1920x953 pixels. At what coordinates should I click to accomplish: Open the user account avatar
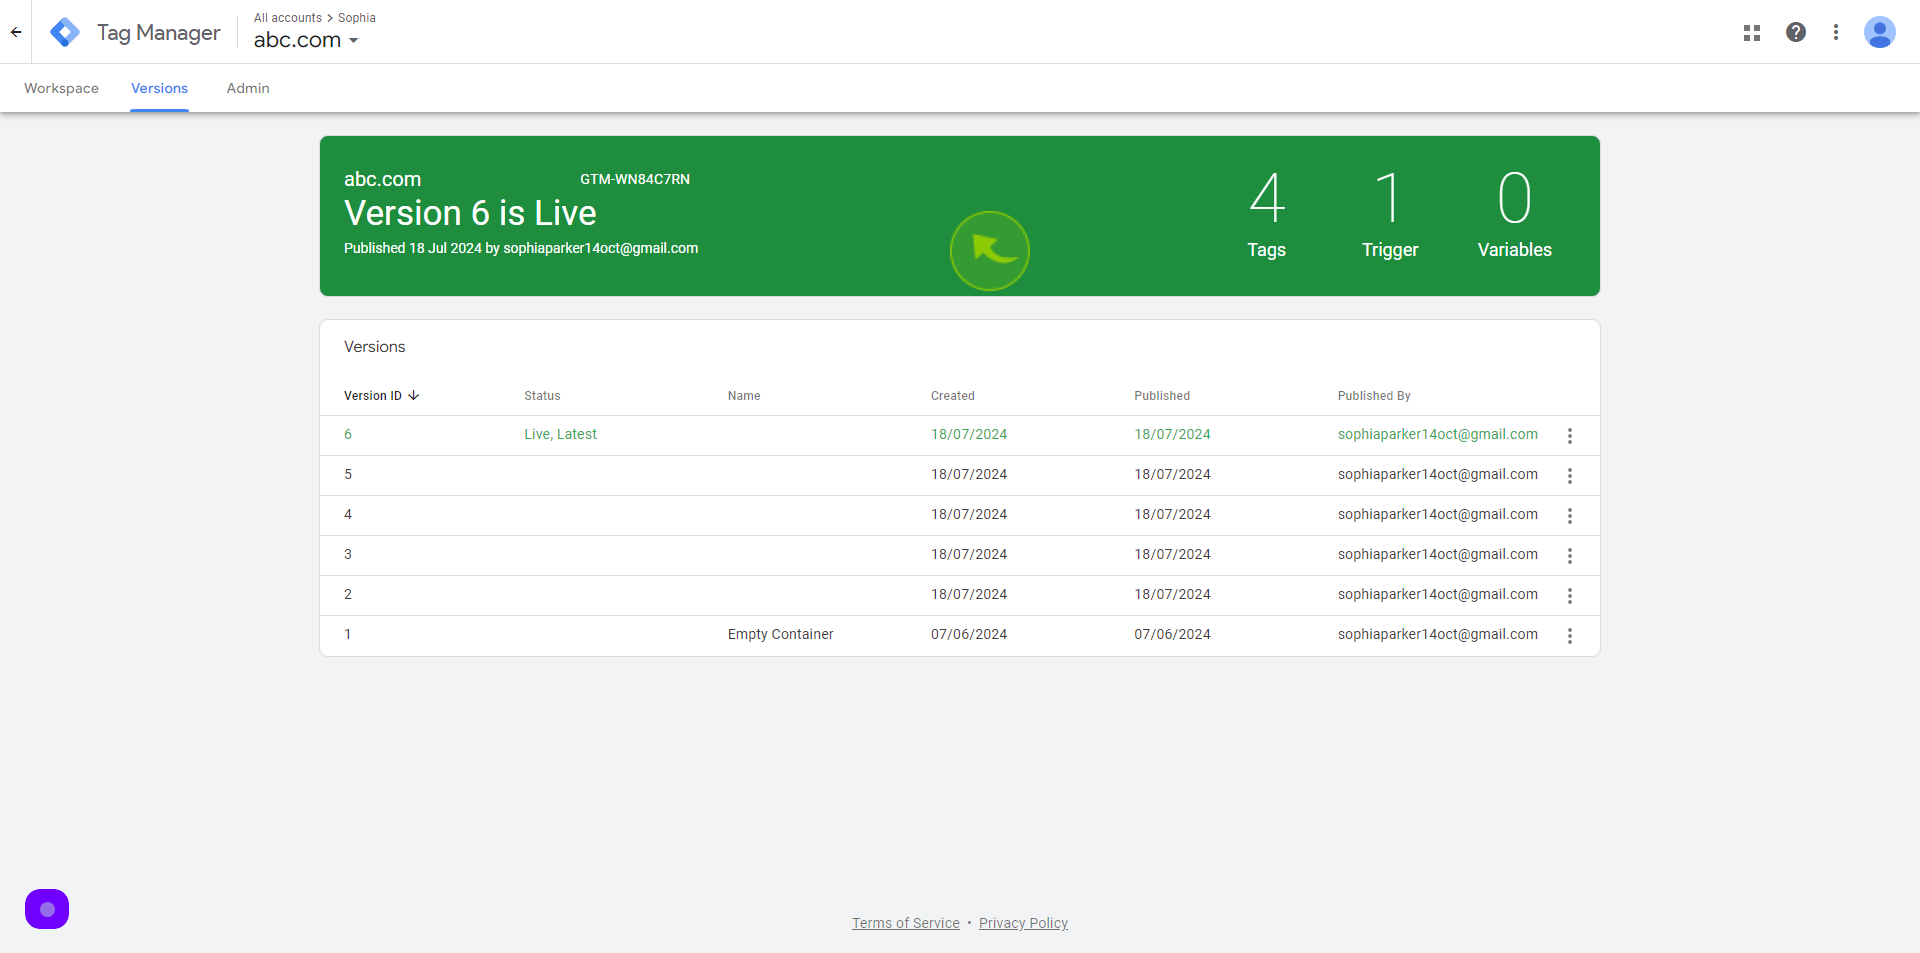coord(1880,32)
